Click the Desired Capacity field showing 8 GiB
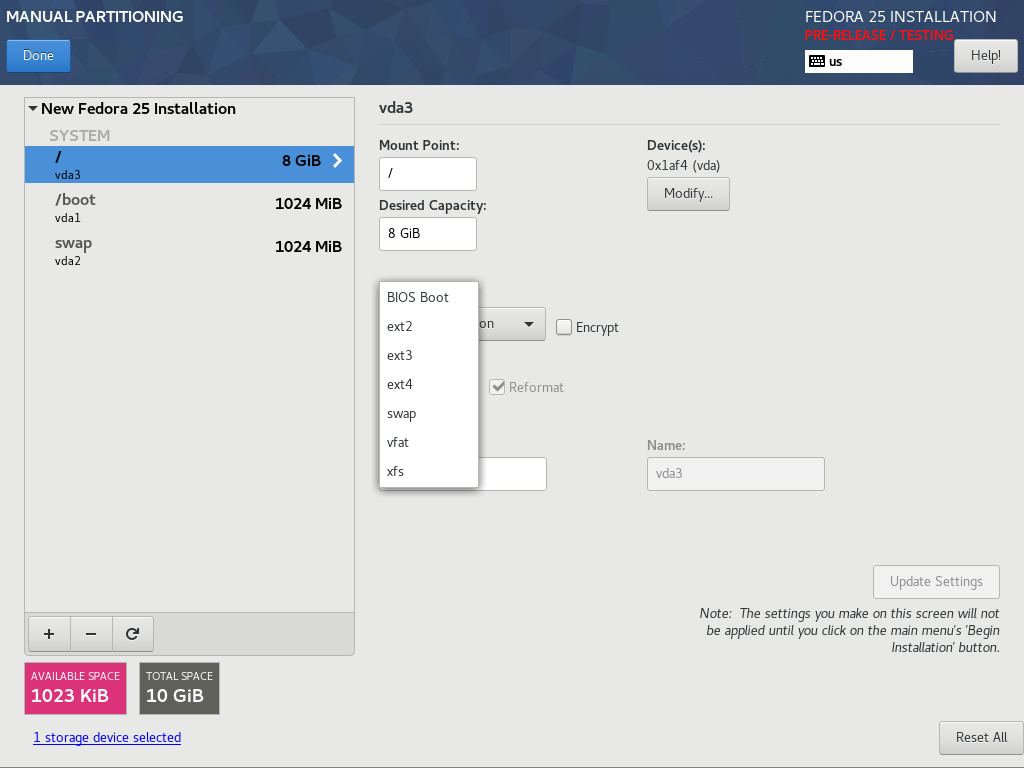The width and height of the screenshot is (1024, 768). pos(428,234)
